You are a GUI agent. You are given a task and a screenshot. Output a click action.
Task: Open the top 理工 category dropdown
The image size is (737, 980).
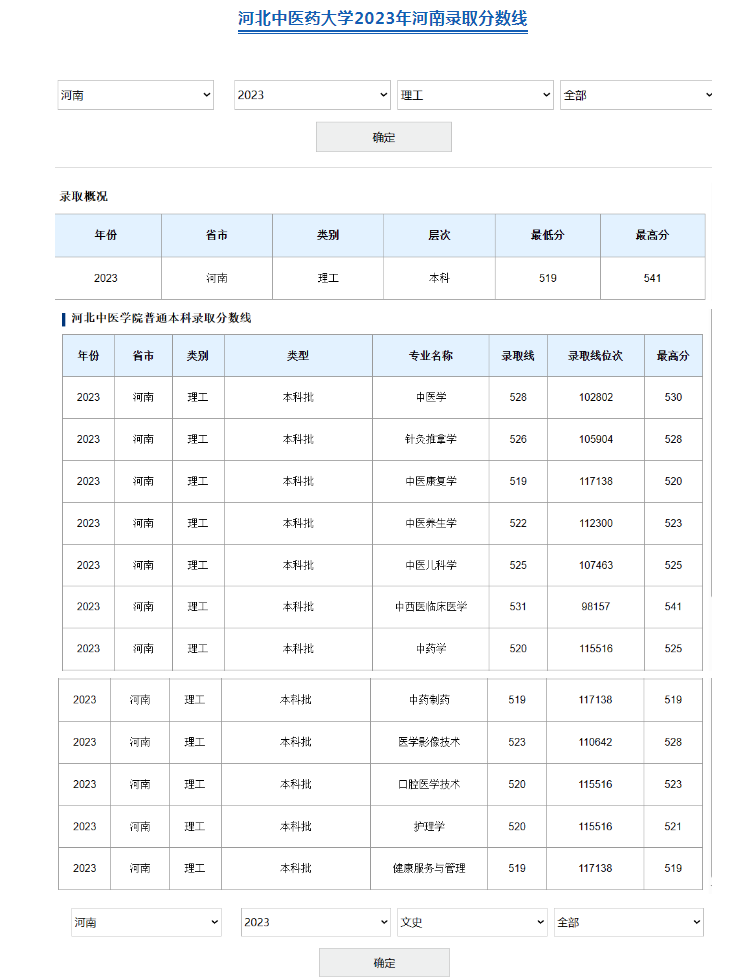click(475, 95)
